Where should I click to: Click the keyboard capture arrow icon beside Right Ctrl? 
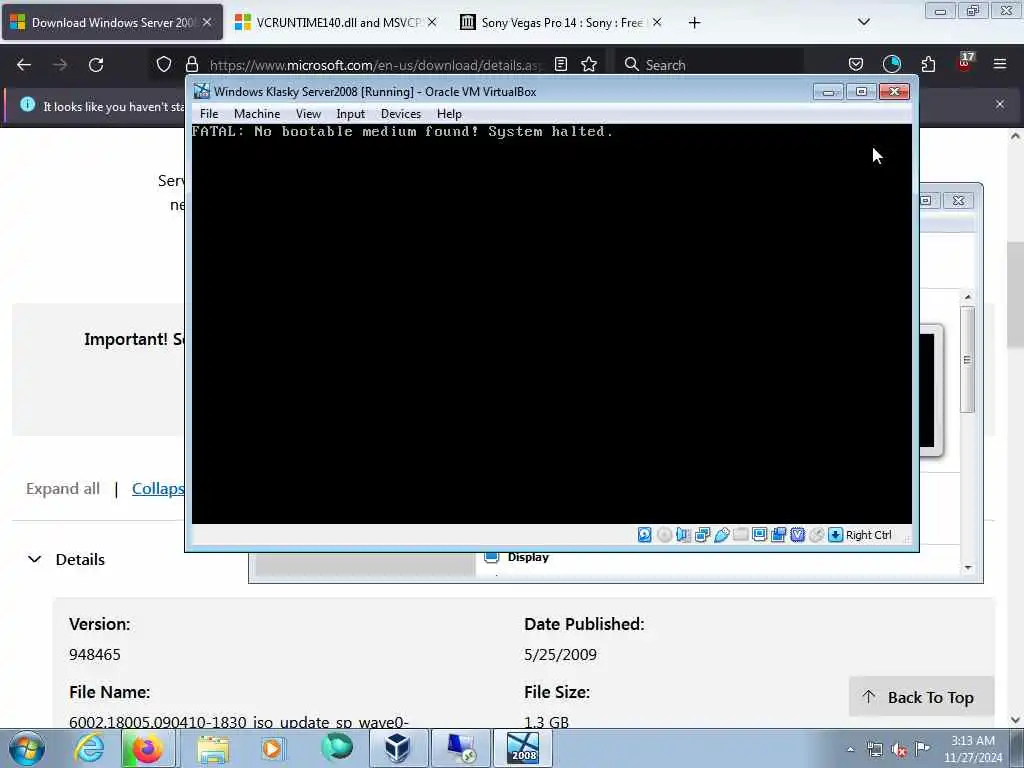[x=835, y=535]
